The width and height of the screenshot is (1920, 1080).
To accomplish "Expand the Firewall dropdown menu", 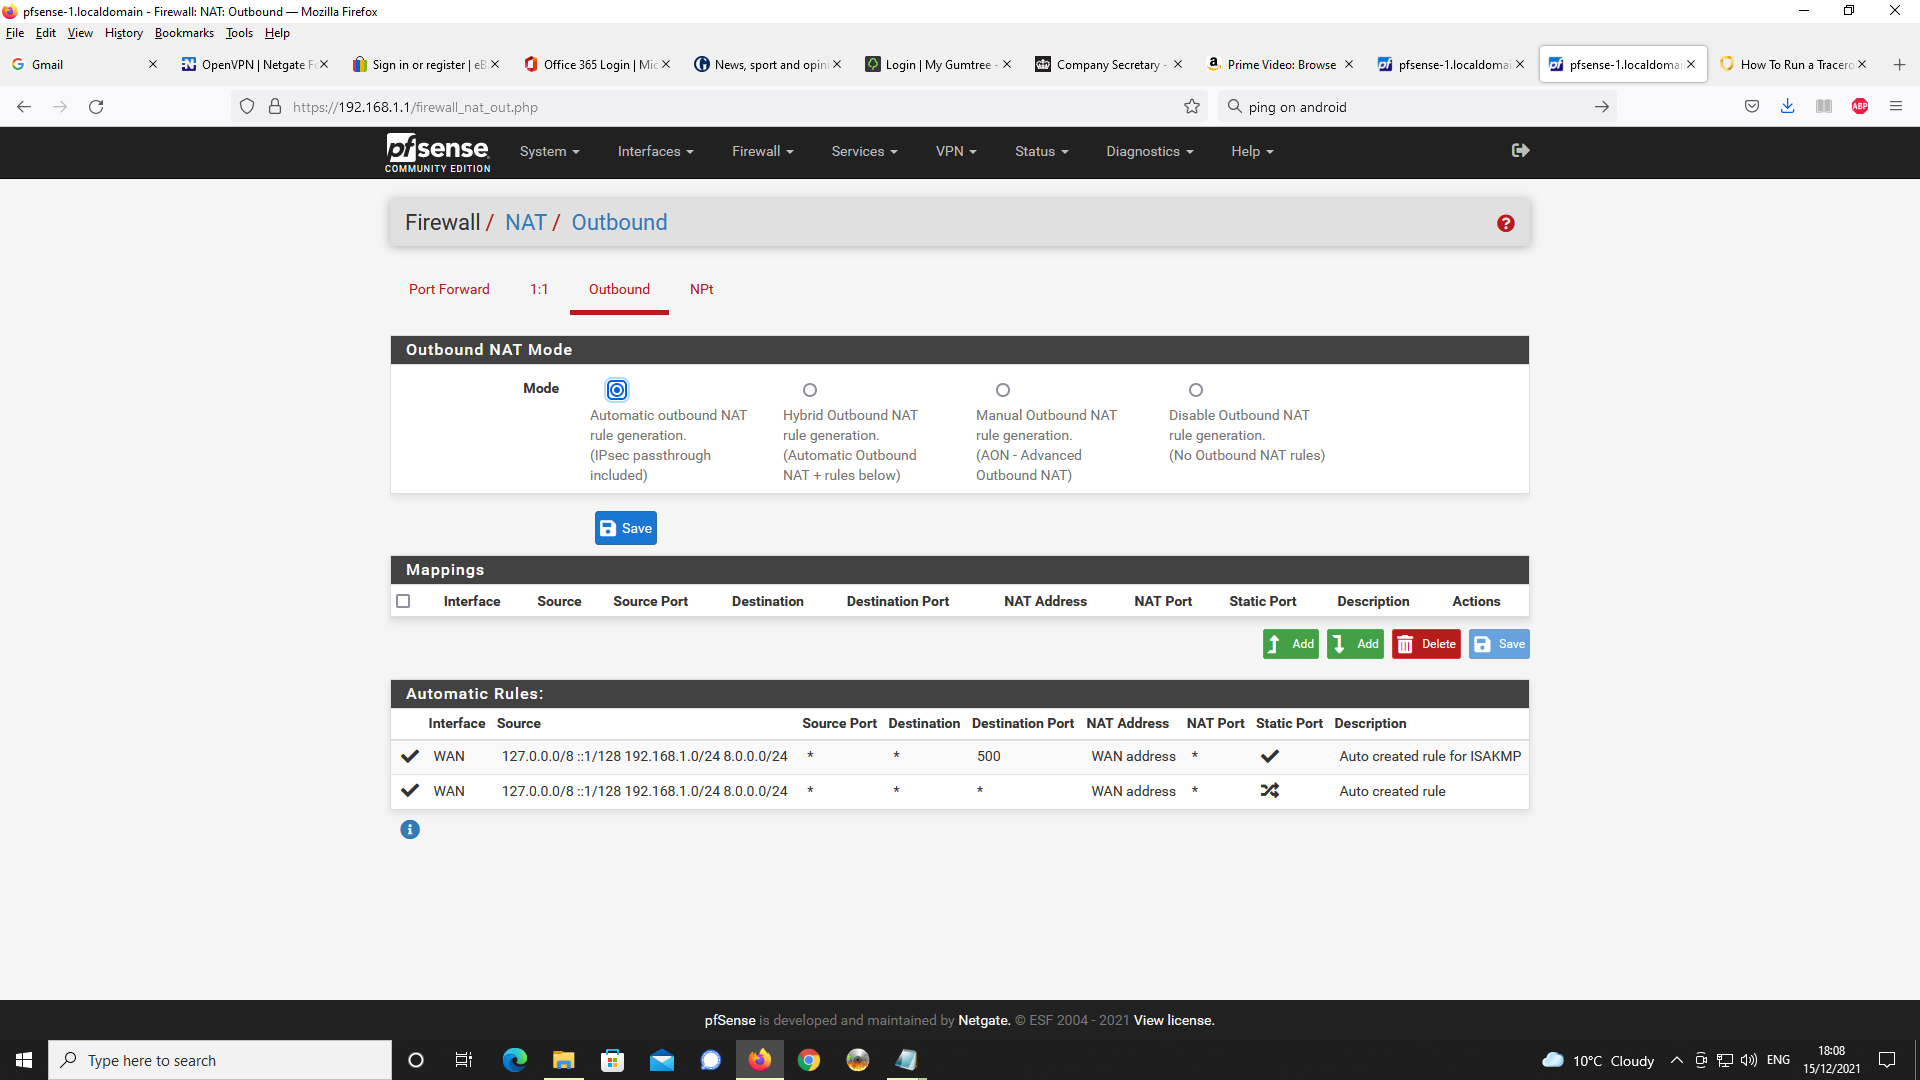I will pyautogui.click(x=762, y=151).
